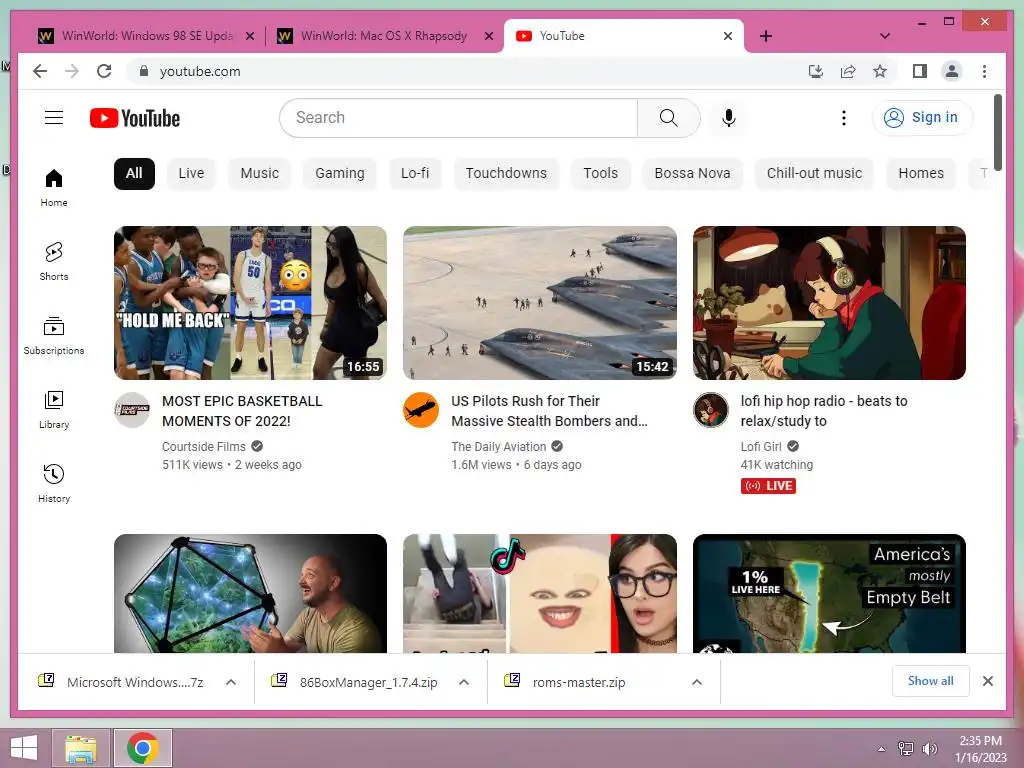Open Library from the sidebar
Image resolution: width=1024 pixels, height=768 pixels.
pos(54,409)
